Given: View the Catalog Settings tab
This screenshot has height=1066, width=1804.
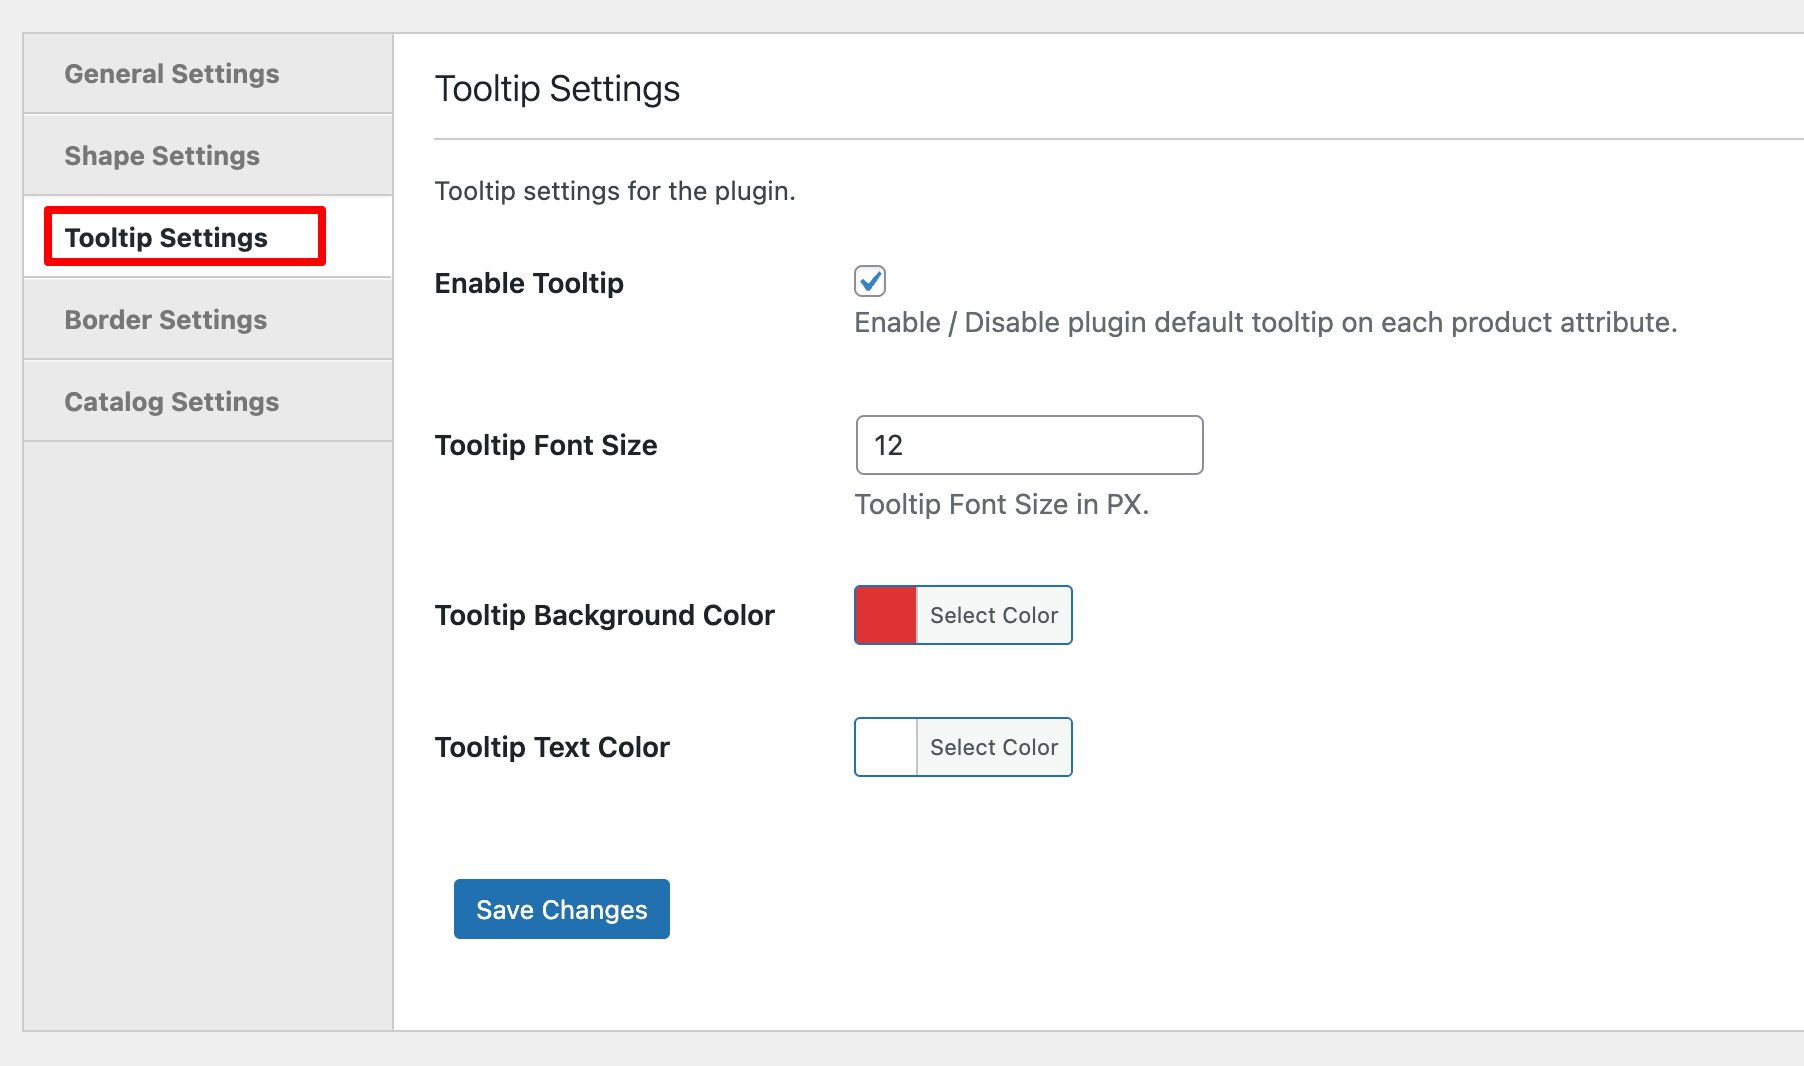Looking at the screenshot, I should coord(171,401).
